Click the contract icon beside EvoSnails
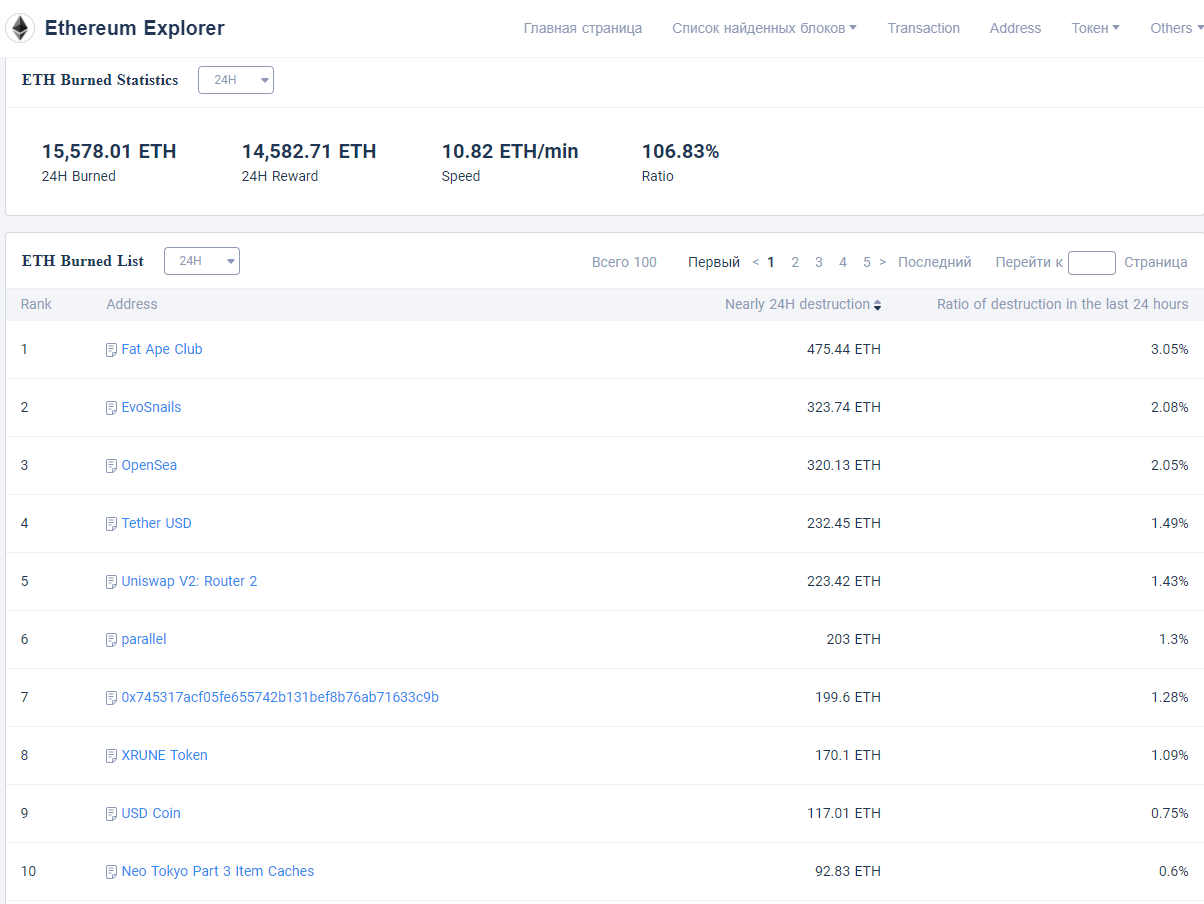The height and width of the screenshot is (904, 1204). [x=112, y=408]
